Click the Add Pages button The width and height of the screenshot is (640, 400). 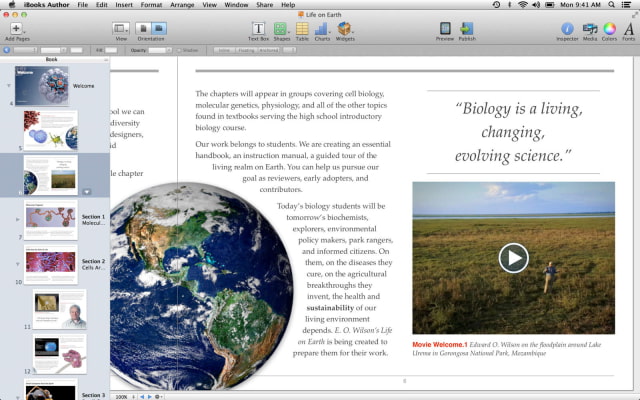coord(17,30)
